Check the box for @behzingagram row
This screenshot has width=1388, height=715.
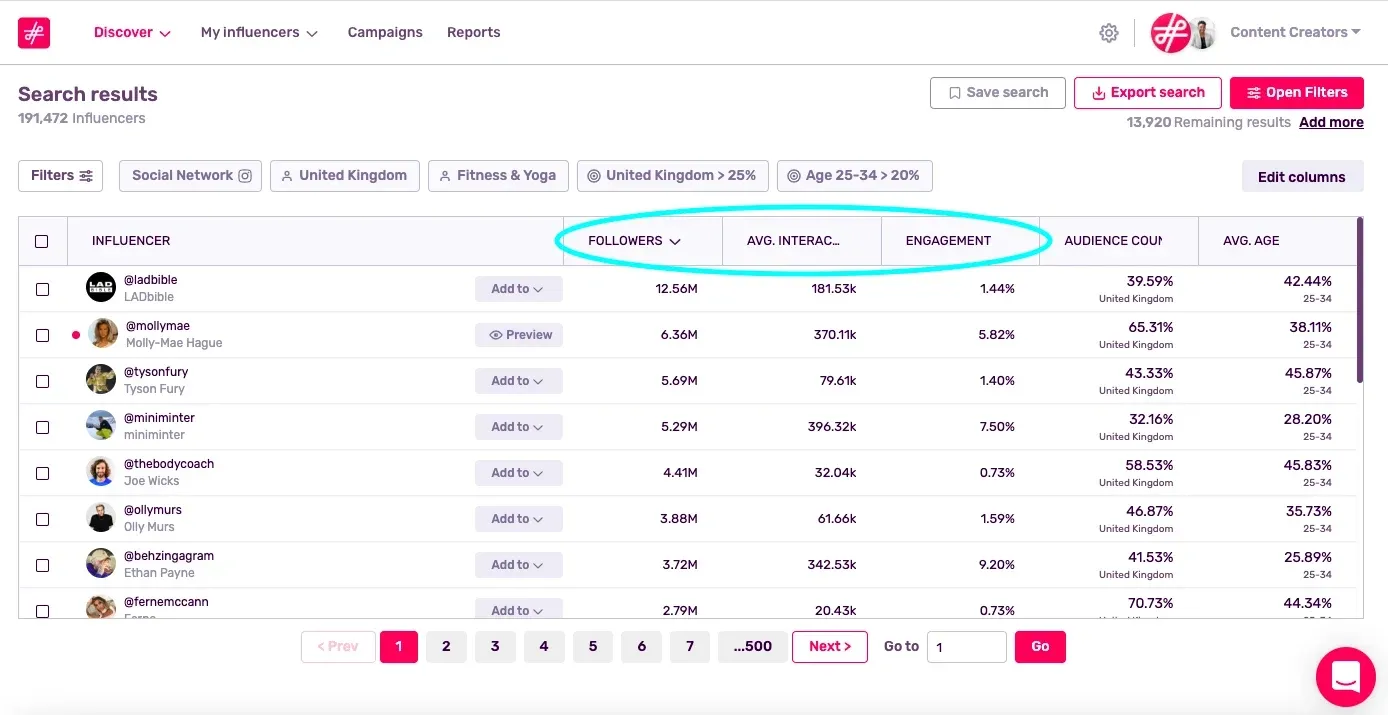tap(42, 565)
